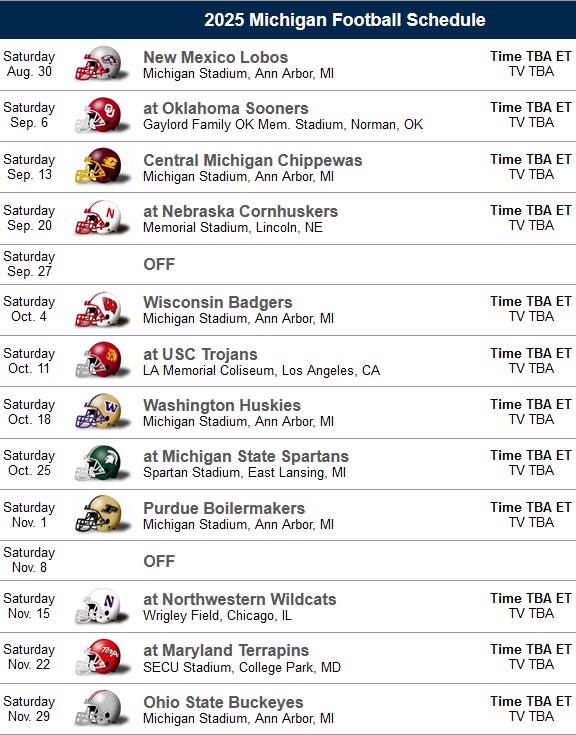Click the Oklahoma Sooners helmet icon
Image resolution: width=576 pixels, height=735 pixels.
102,115
